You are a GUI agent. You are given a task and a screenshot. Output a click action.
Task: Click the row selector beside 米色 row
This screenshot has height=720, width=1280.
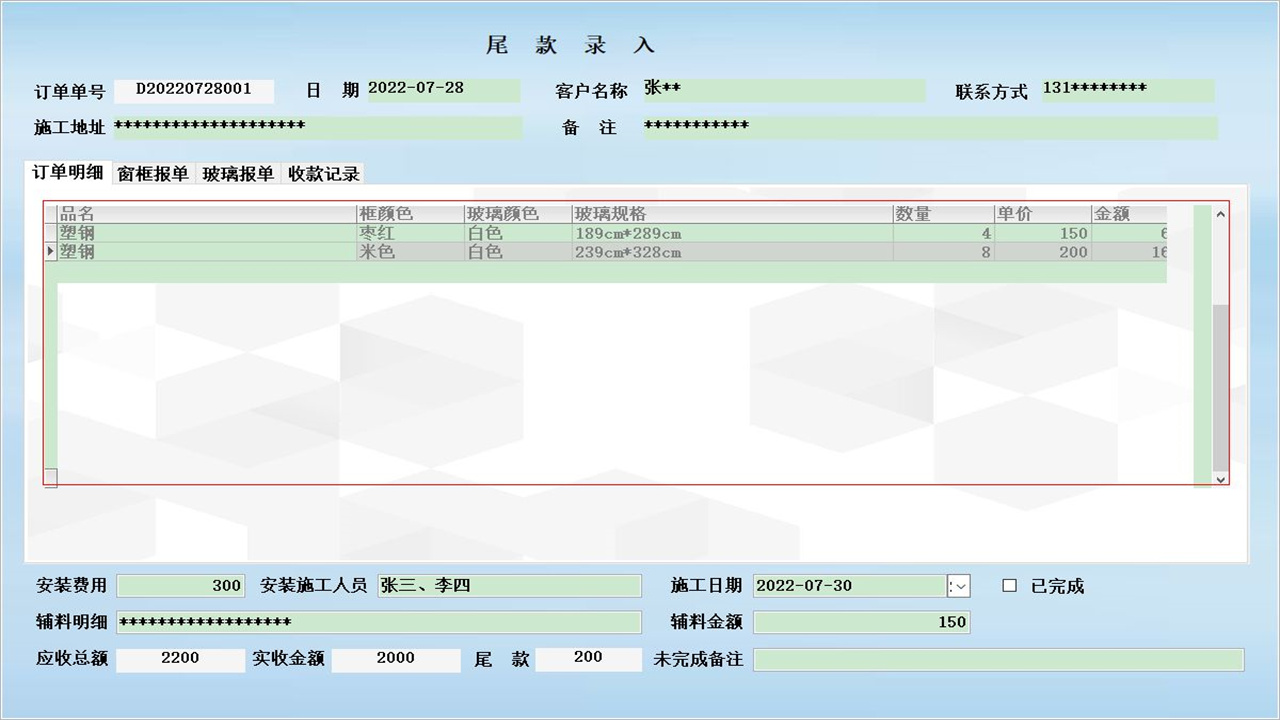click(50, 252)
